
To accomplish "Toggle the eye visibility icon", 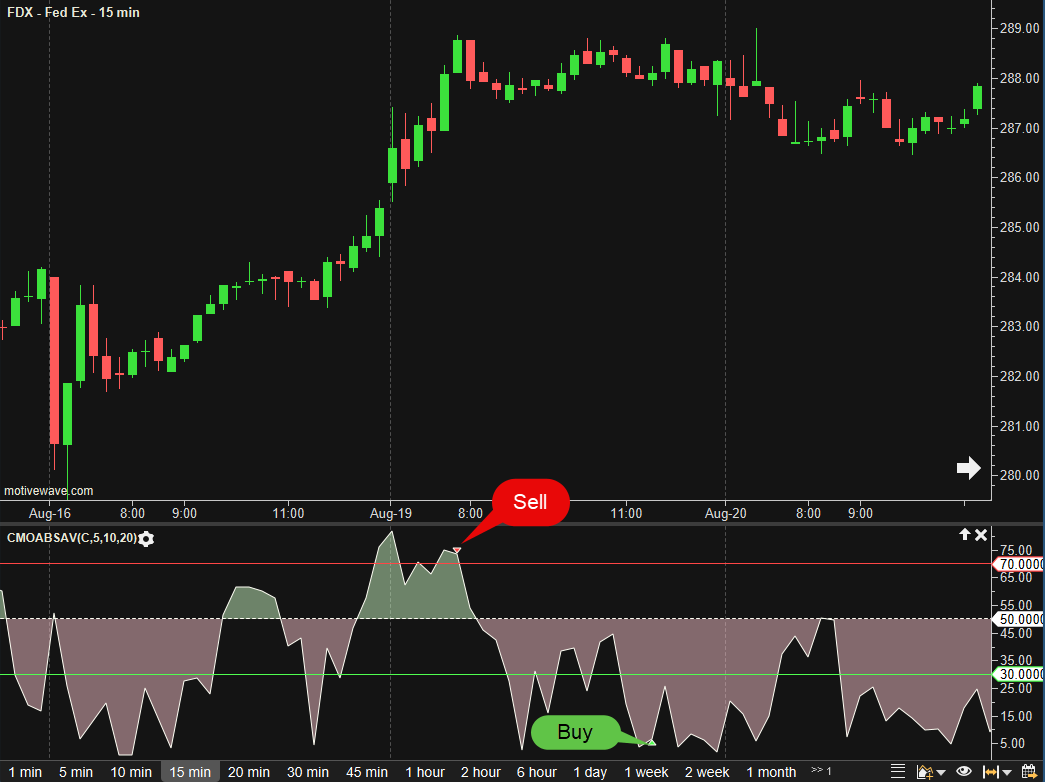I will click(964, 771).
